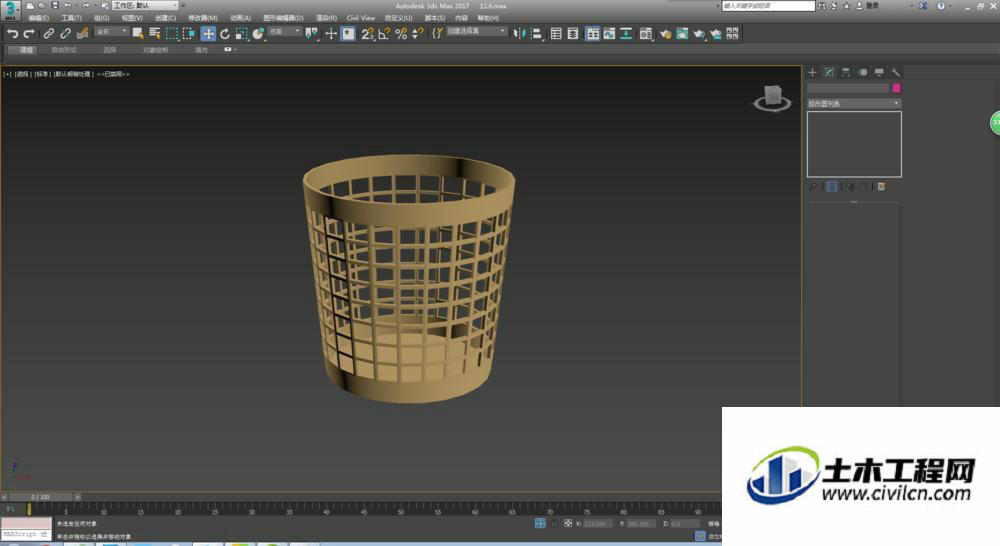
Task: Select the Unlink Selection tool
Action: tap(65, 34)
